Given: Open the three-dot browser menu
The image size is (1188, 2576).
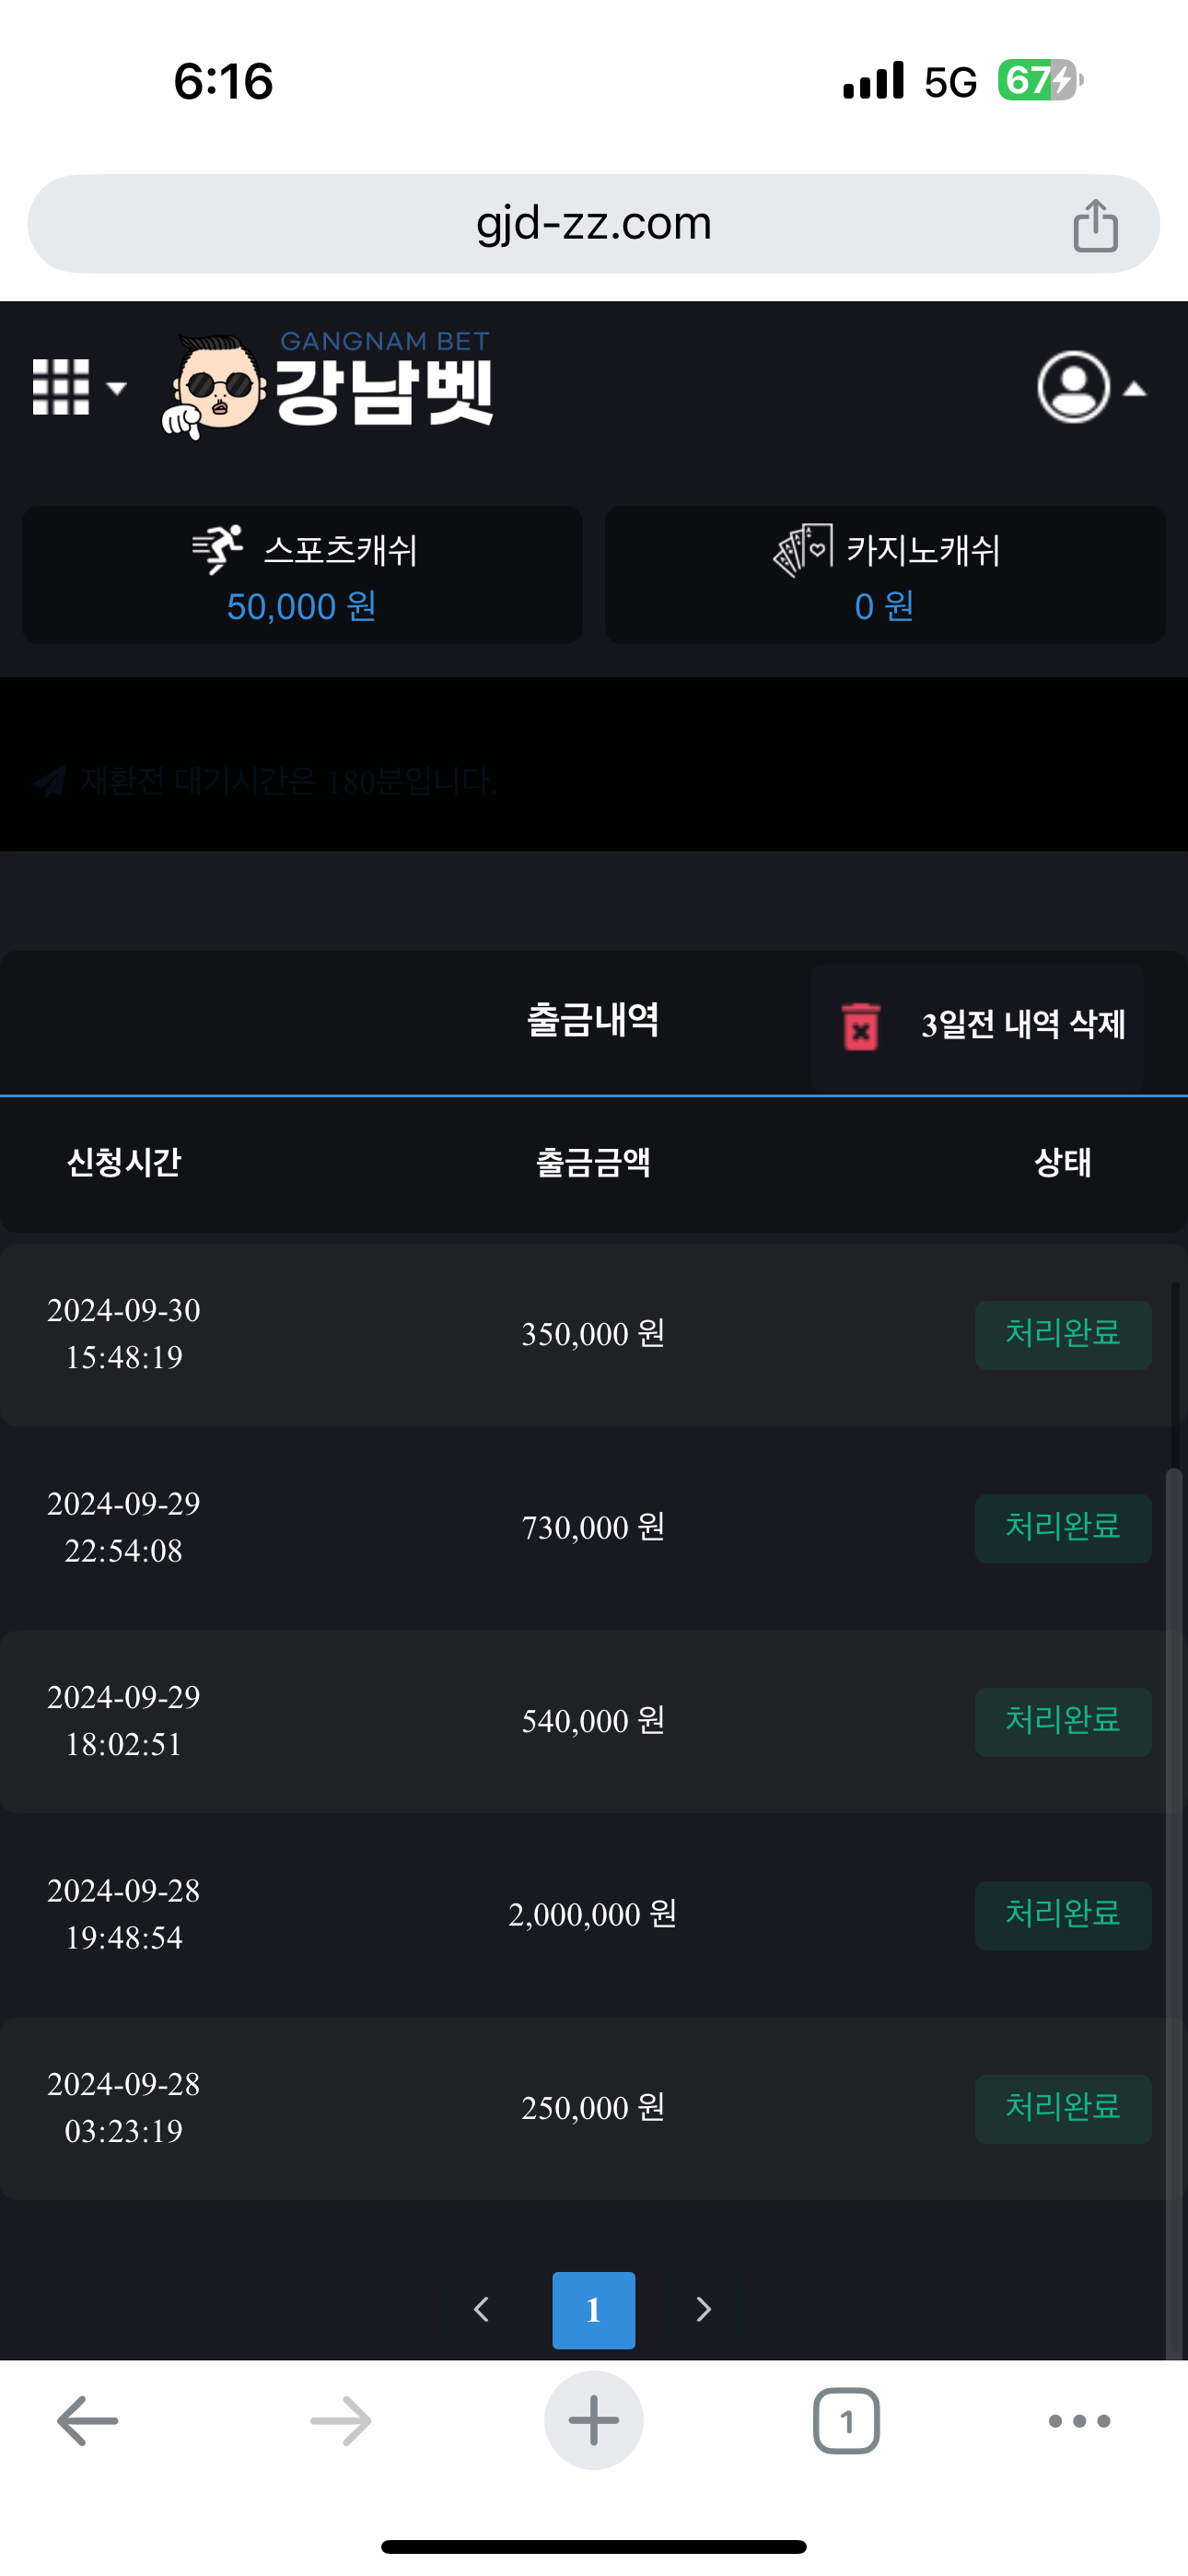Looking at the screenshot, I should (1079, 2420).
